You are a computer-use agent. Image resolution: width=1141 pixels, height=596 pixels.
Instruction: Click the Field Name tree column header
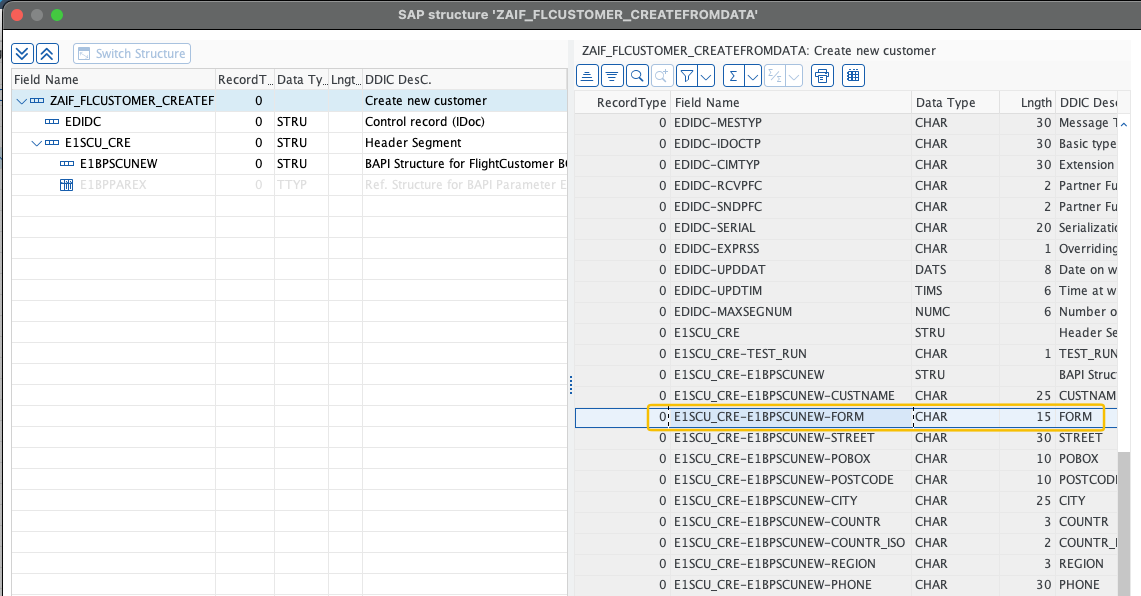pos(114,79)
